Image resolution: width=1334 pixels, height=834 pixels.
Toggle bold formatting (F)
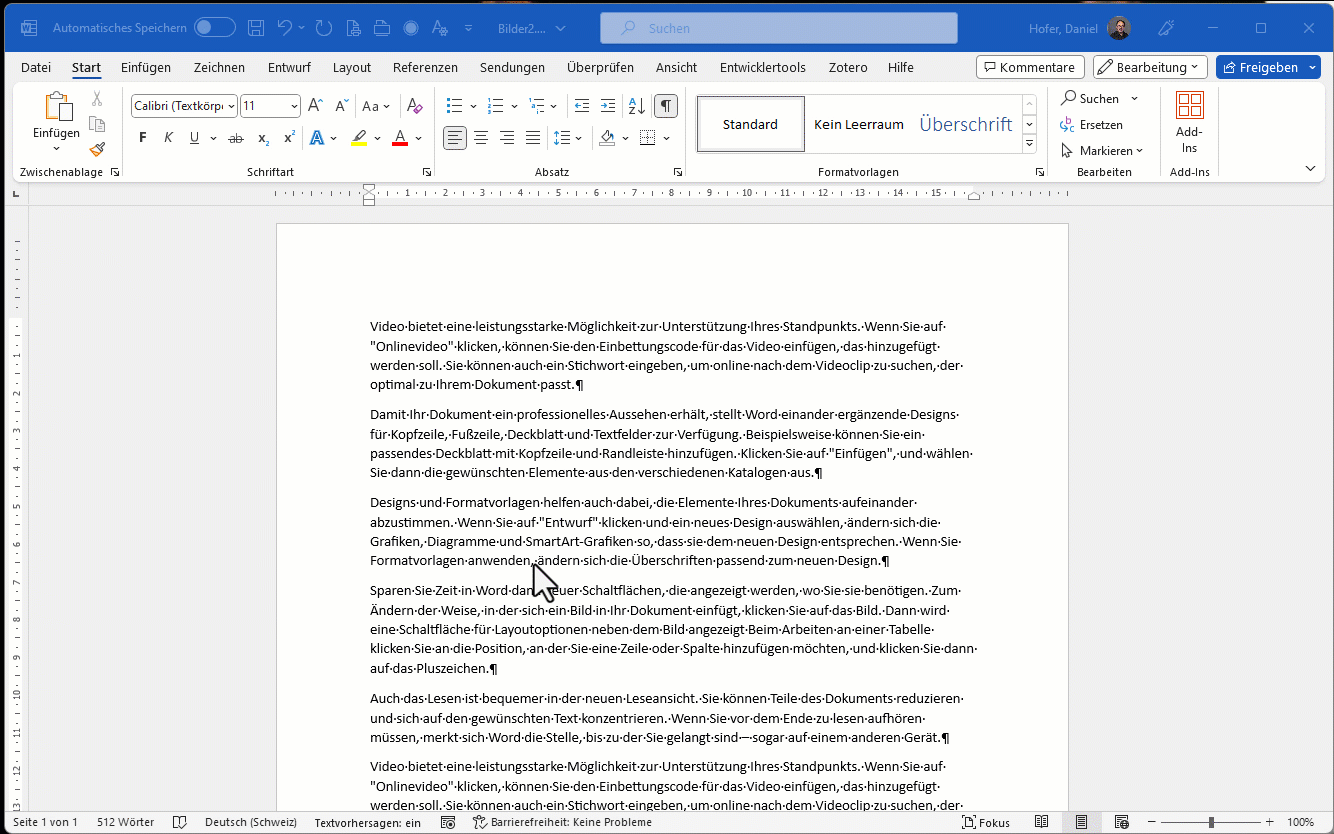(x=143, y=138)
